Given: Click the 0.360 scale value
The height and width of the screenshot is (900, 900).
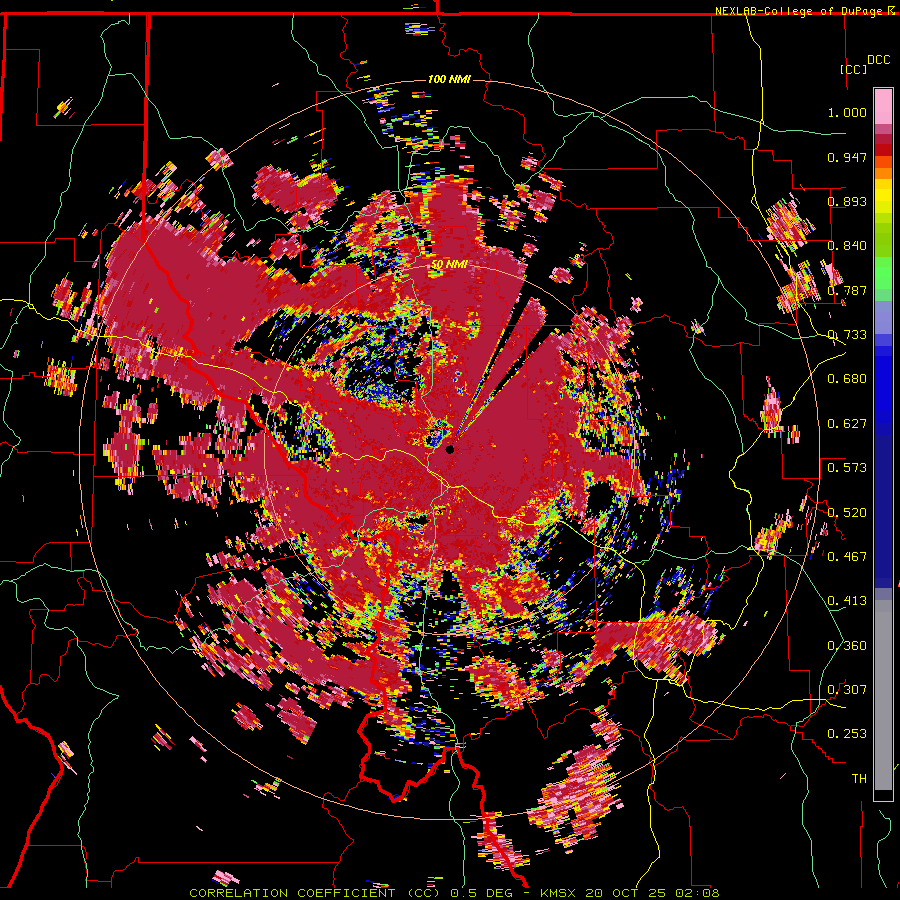Looking at the screenshot, I should point(847,646).
